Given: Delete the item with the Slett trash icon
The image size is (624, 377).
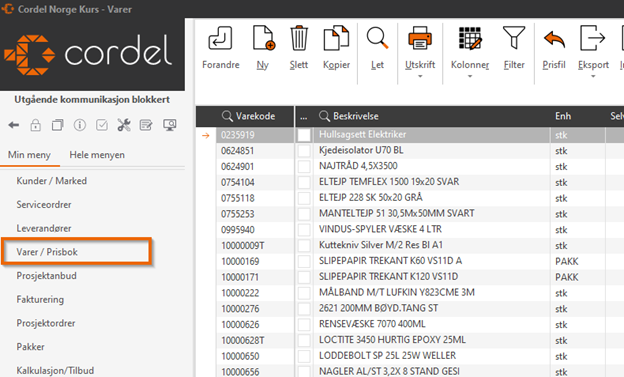Looking at the screenshot, I should pos(298,39).
